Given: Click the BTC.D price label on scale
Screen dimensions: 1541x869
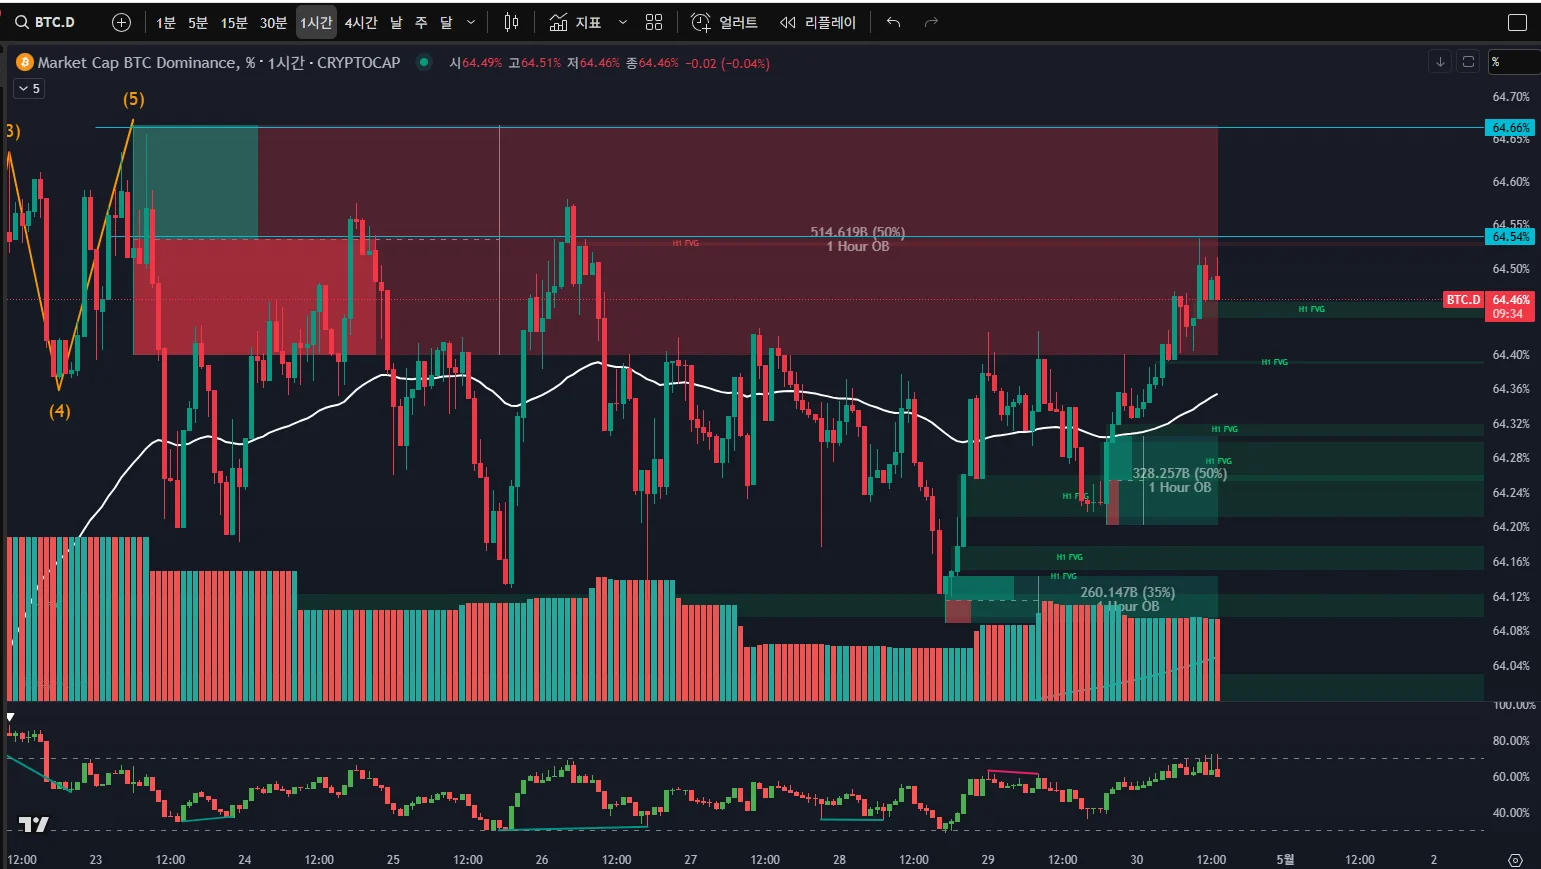Looking at the screenshot, I should 1463,300.
